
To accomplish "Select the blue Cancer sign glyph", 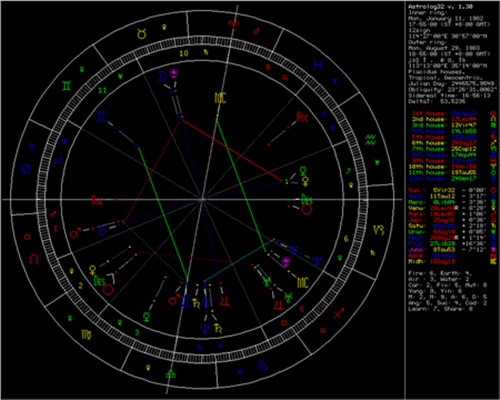I will (x=26, y=169).
